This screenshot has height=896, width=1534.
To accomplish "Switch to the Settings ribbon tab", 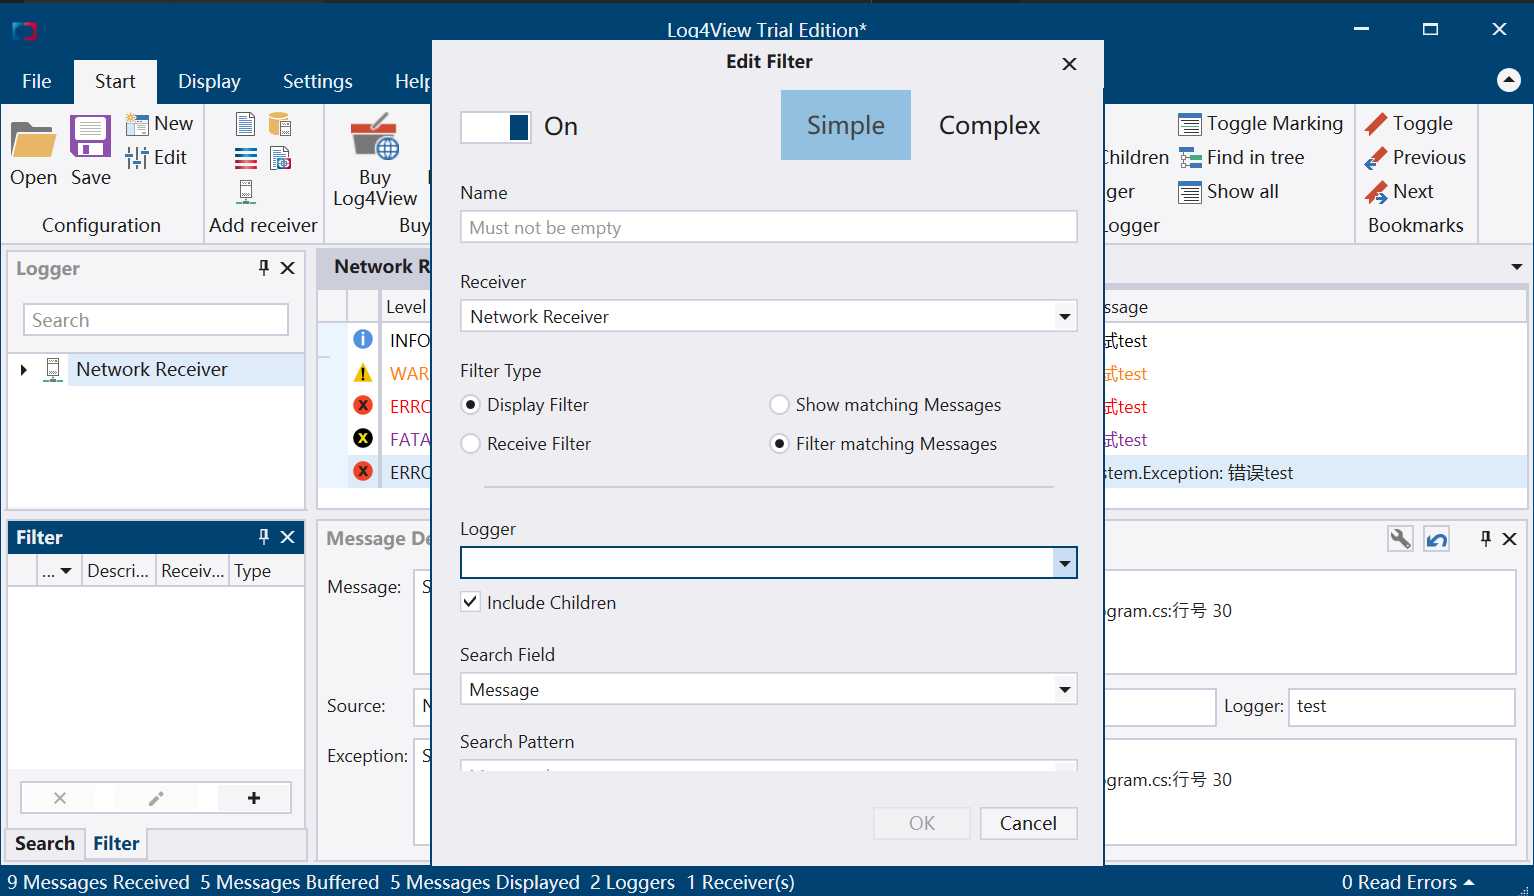I will [x=317, y=81].
